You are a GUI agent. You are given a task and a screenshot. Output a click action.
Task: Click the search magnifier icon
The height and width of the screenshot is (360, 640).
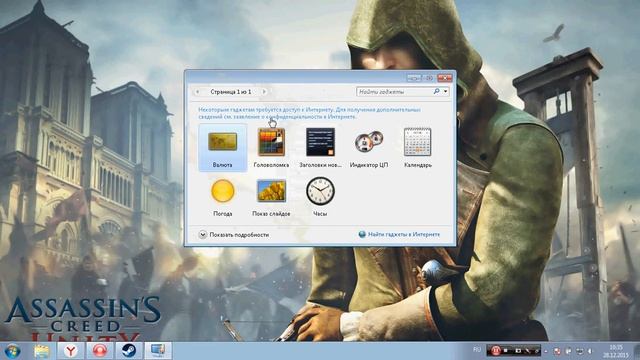436,91
